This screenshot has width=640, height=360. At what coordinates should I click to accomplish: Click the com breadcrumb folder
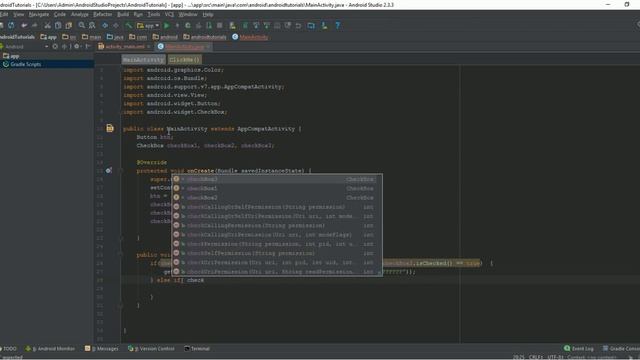click(x=138, y=37)
